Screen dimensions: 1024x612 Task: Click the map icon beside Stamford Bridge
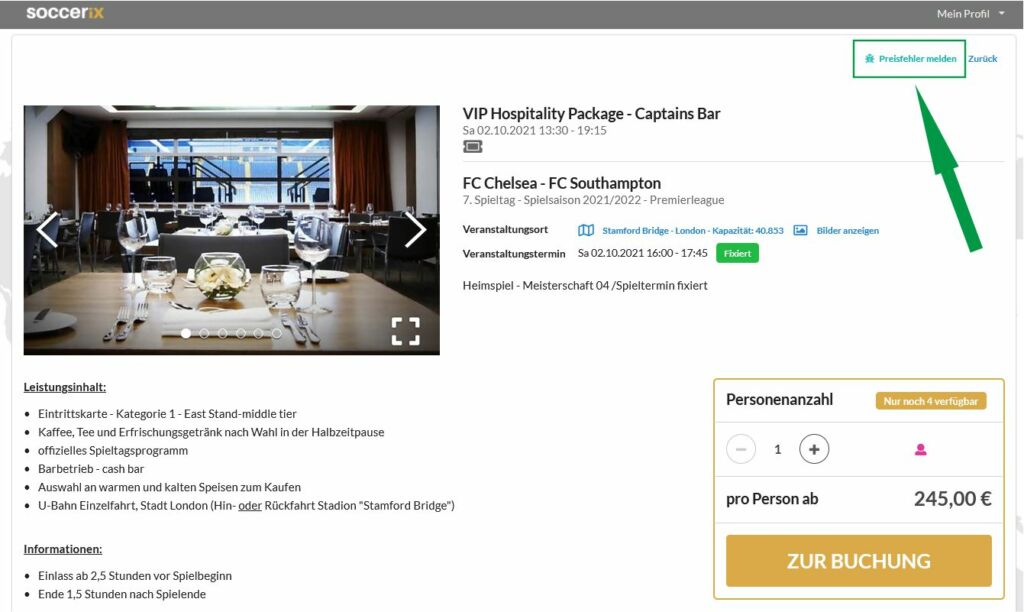pyautogui.click(x=586, y=231)
